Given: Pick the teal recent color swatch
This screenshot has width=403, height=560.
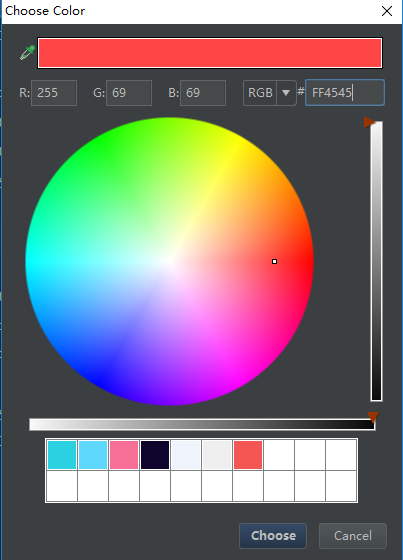Looking at the screenshot, I should point(62,455).
